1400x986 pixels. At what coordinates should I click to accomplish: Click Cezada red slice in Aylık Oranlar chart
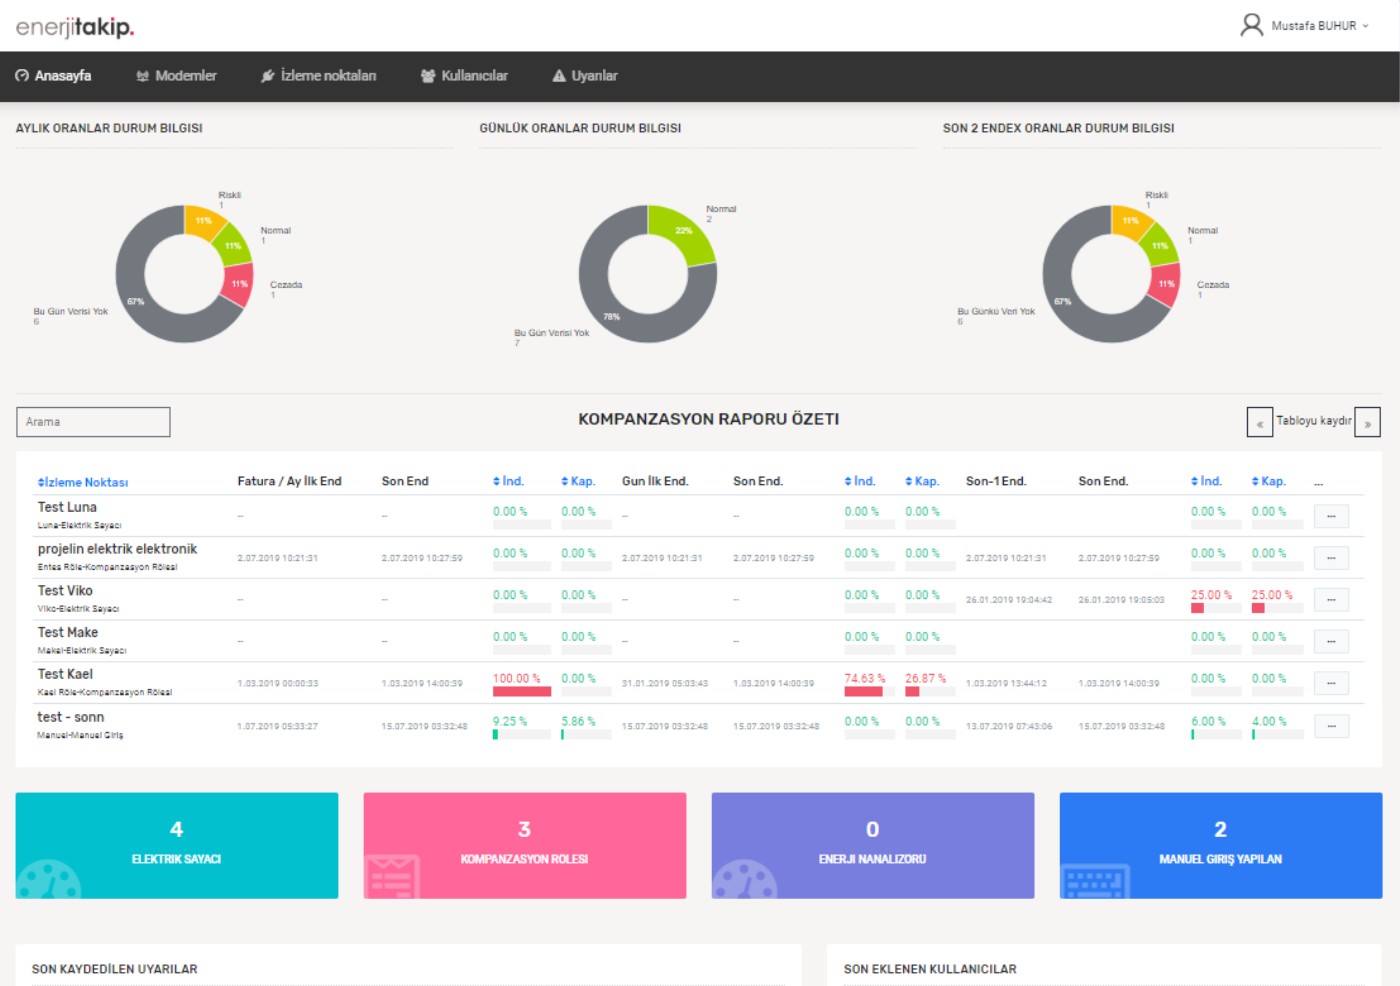coord(238,284)
